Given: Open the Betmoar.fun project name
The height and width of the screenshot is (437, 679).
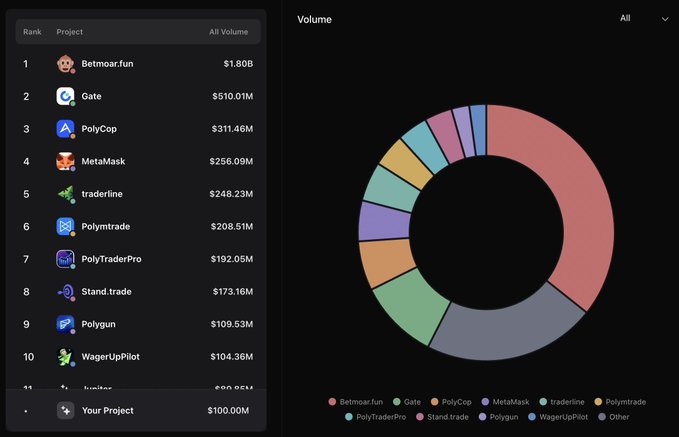Looking at the screenshot, I should pos(107,64).
